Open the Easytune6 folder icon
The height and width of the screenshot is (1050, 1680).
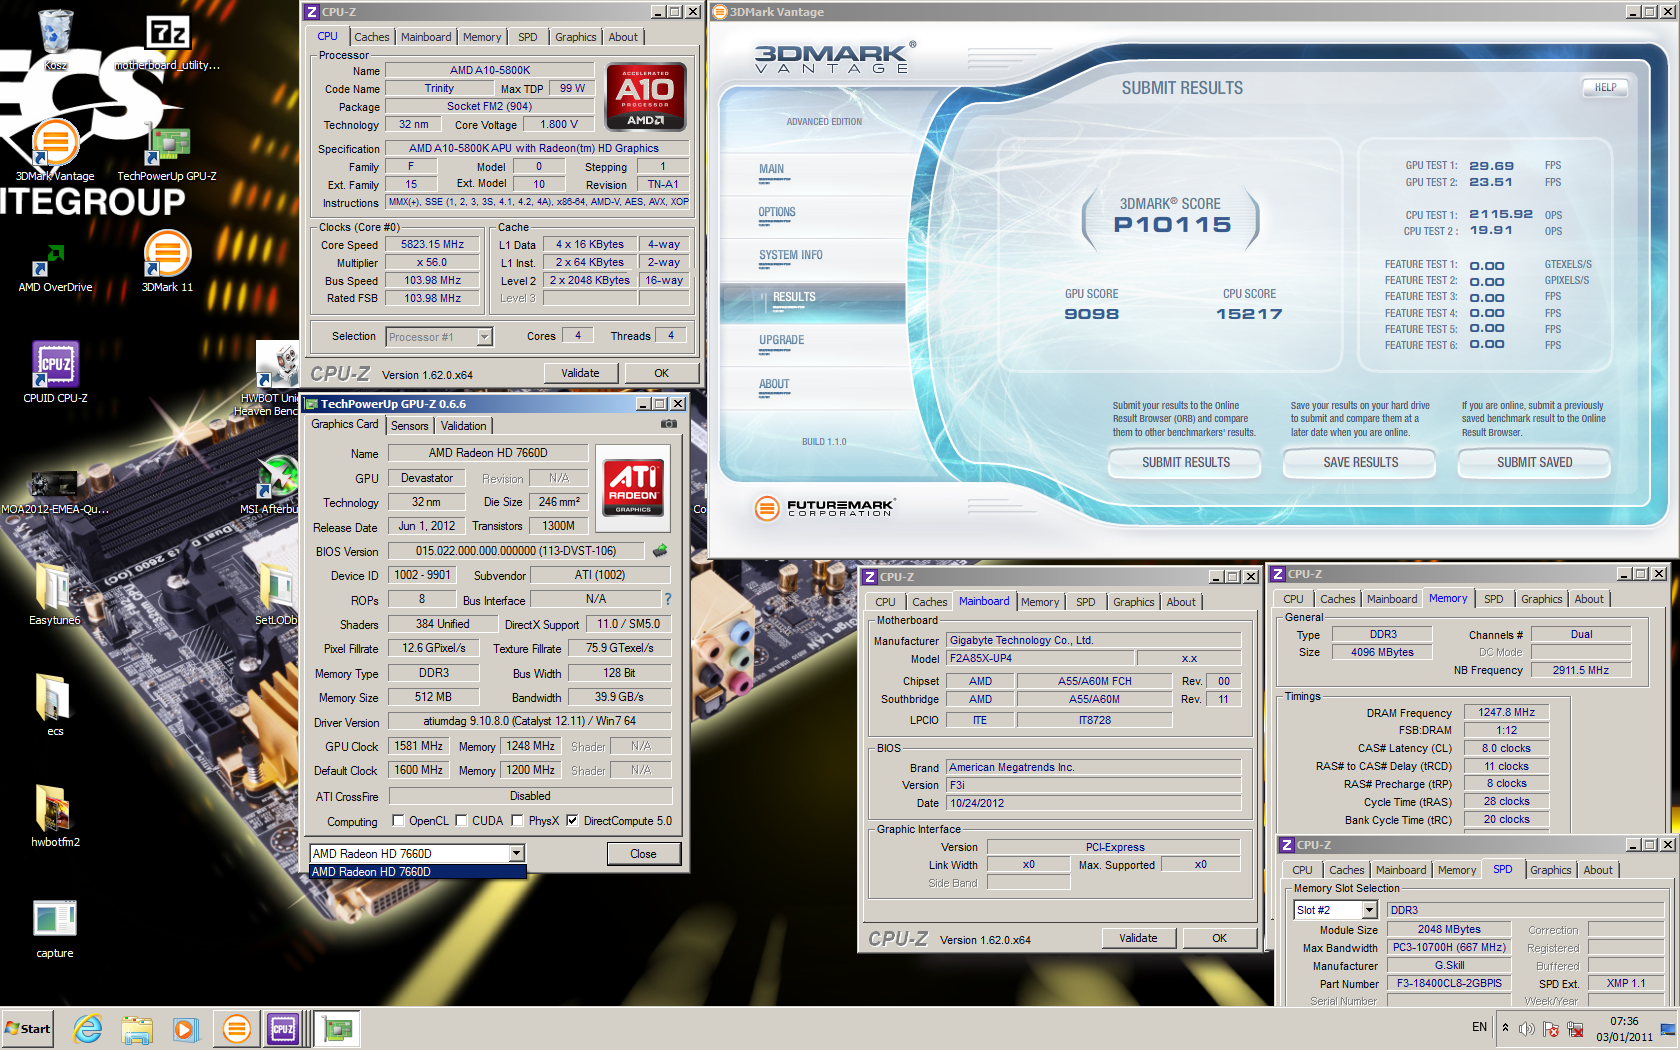55,594
